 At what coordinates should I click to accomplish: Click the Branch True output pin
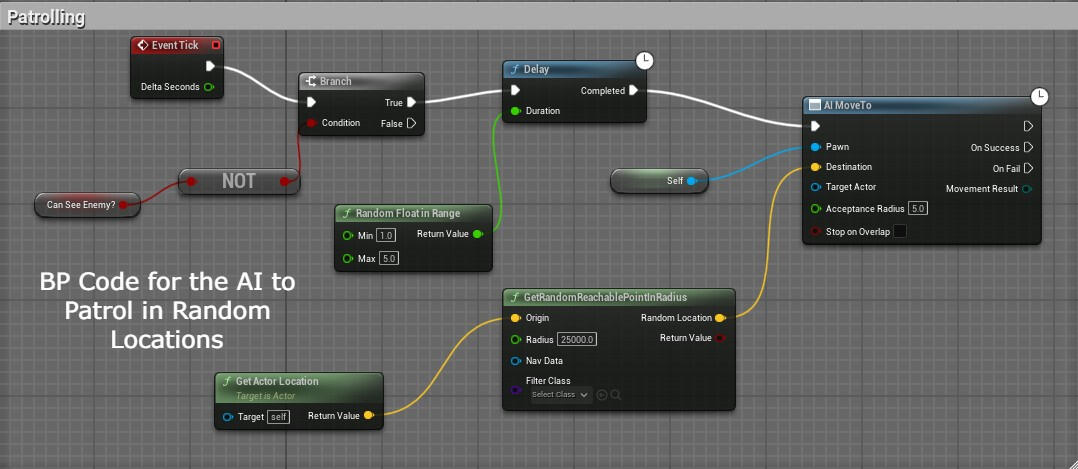pyautogui.click(x=411, y=102)
